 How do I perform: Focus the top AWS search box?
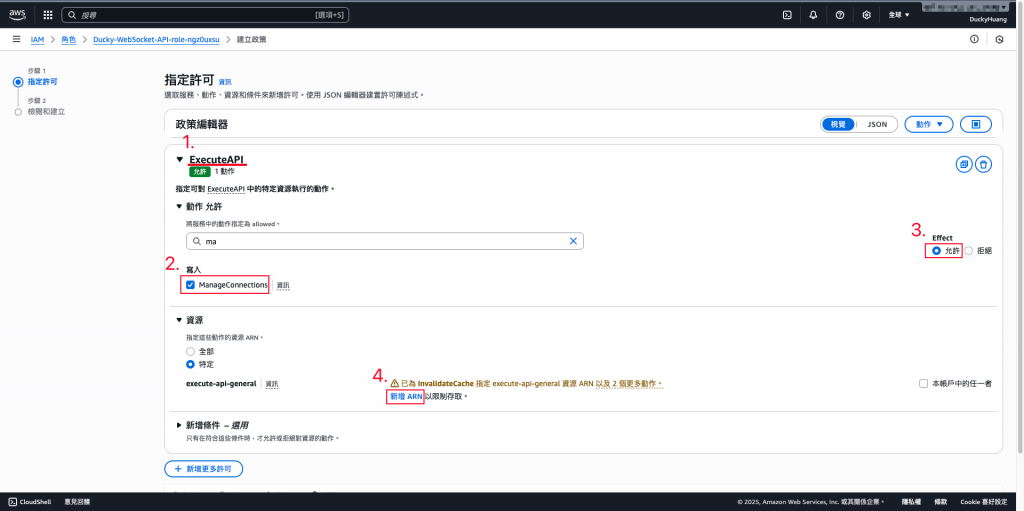(205, 14)
